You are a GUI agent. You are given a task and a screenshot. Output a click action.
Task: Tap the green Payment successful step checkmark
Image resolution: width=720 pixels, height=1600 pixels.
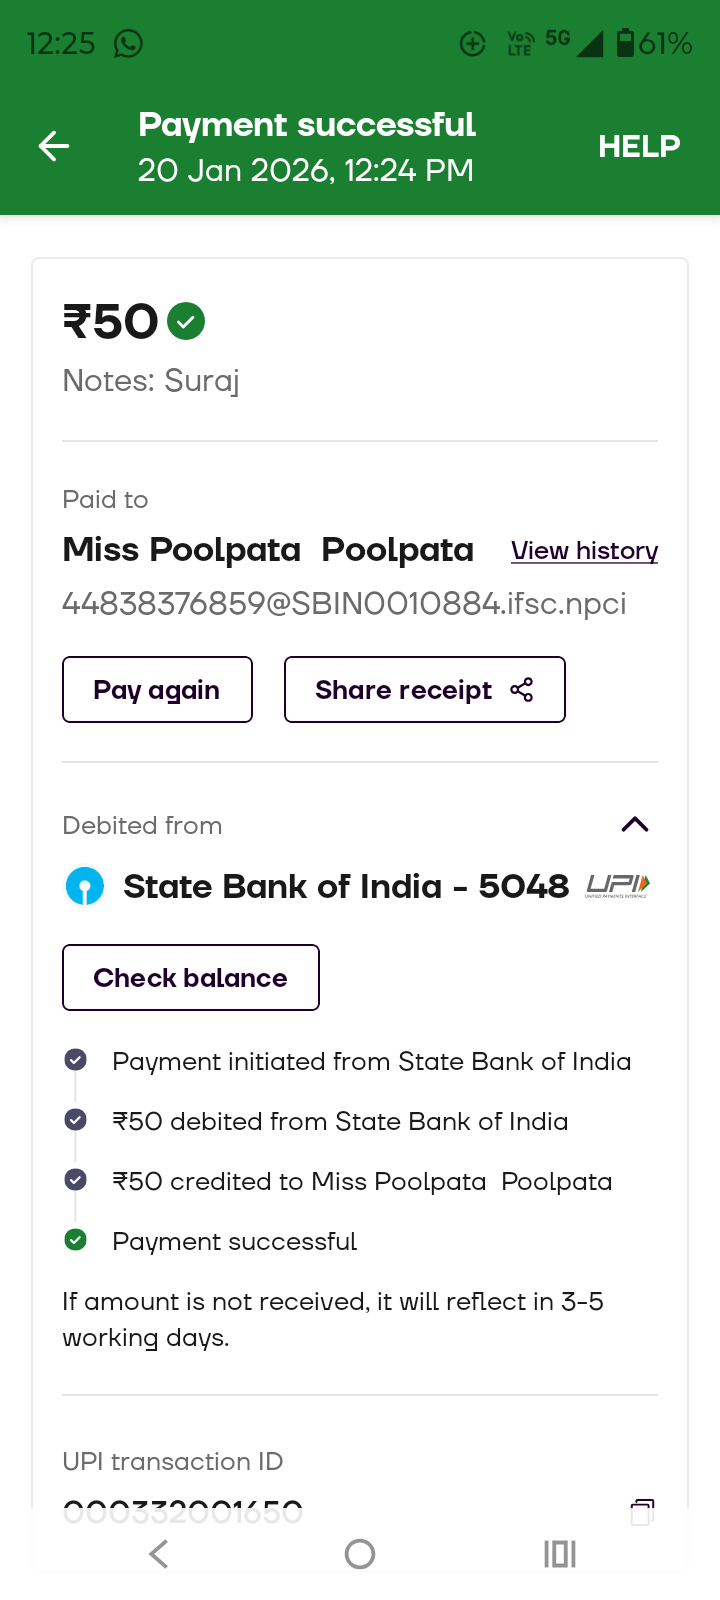(75, 1240)
